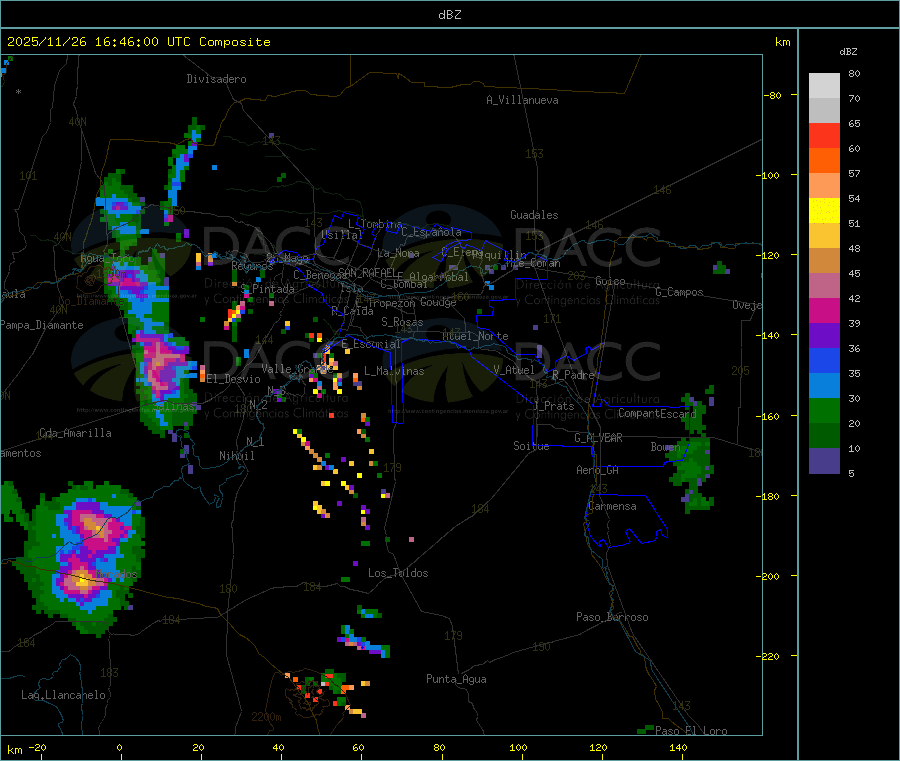The height and width of the screenshot is (761, 900).
Task: Select the 'Carmensa' map label
Action: [x=612, y=506]
